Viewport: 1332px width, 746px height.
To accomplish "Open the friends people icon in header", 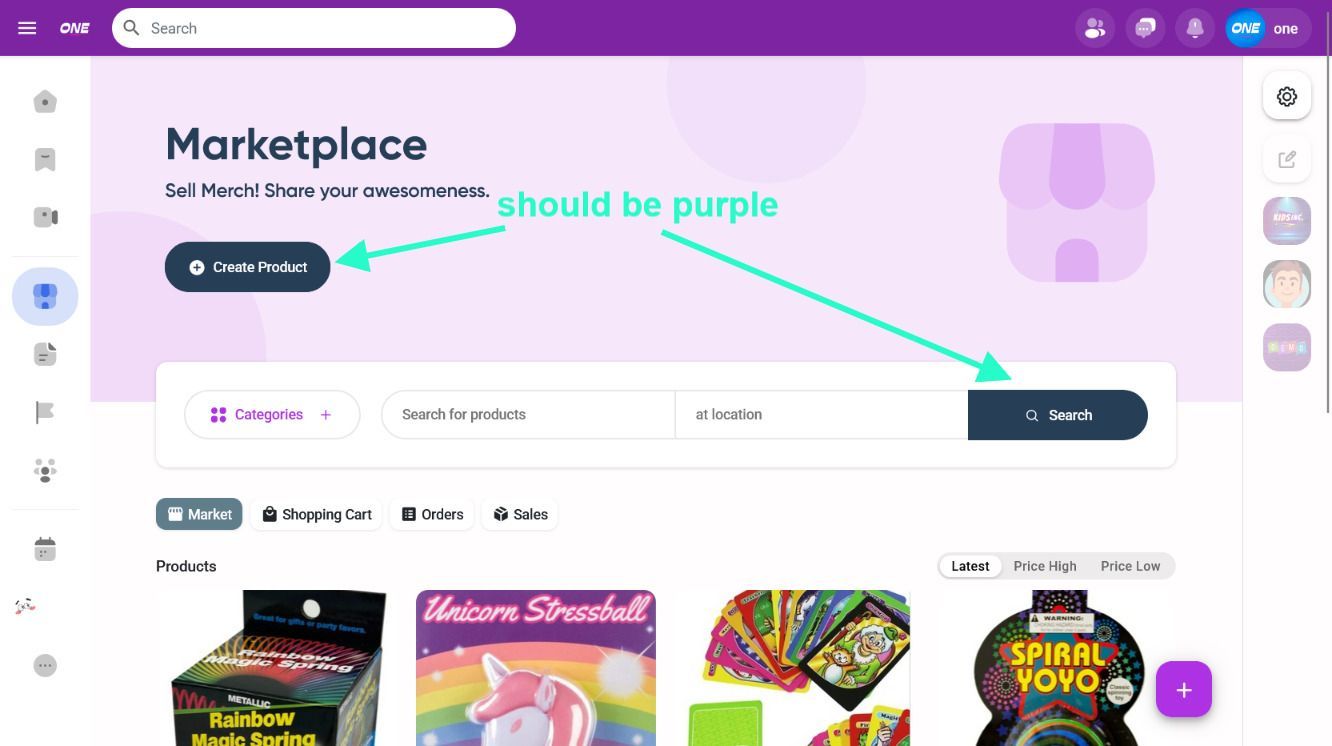I will (1095, 28).
